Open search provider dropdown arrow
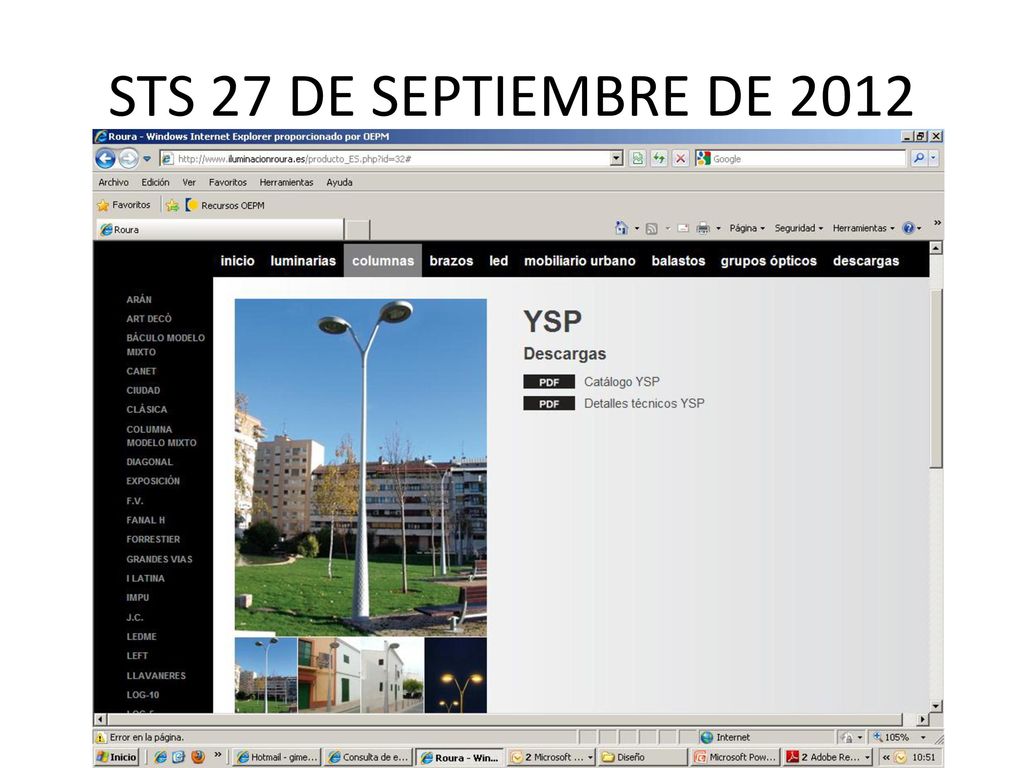This screenshot has width=1024, height=768. [933, 158]
